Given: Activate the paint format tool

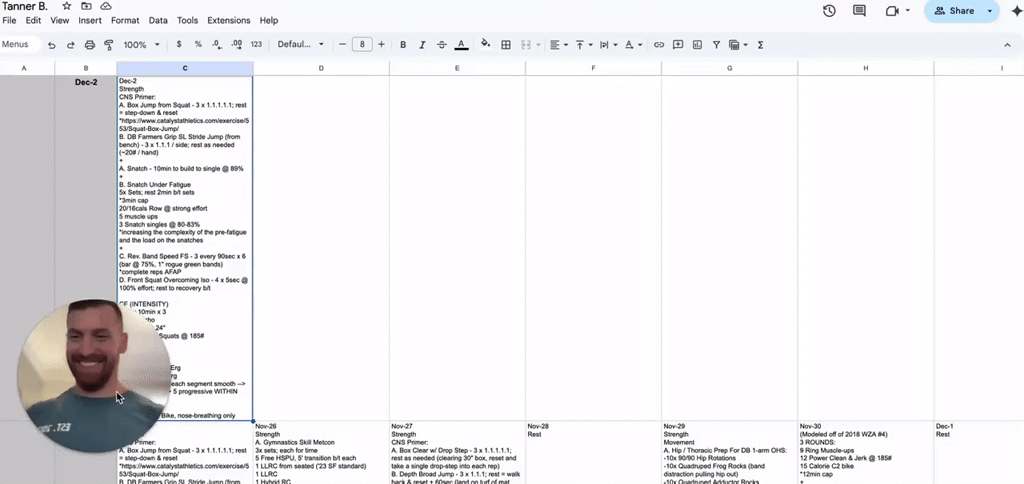Looking at the screenshot, I should 109,44.
